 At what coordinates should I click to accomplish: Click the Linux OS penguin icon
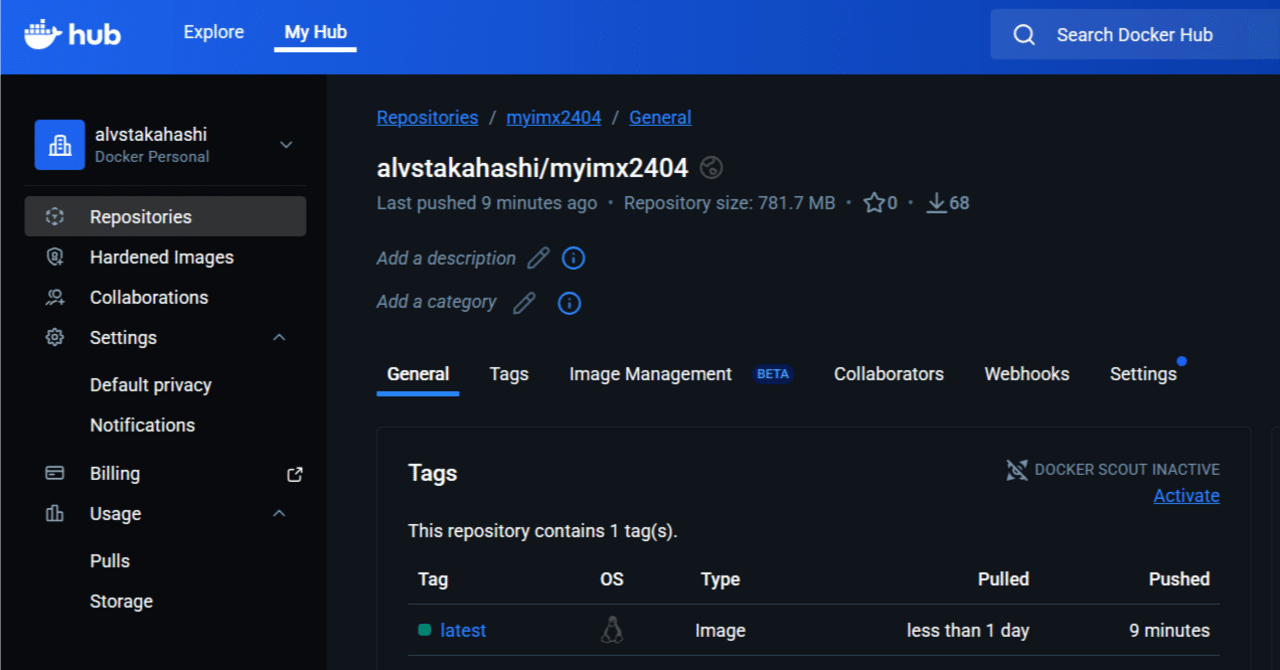(x=611, y=629)
